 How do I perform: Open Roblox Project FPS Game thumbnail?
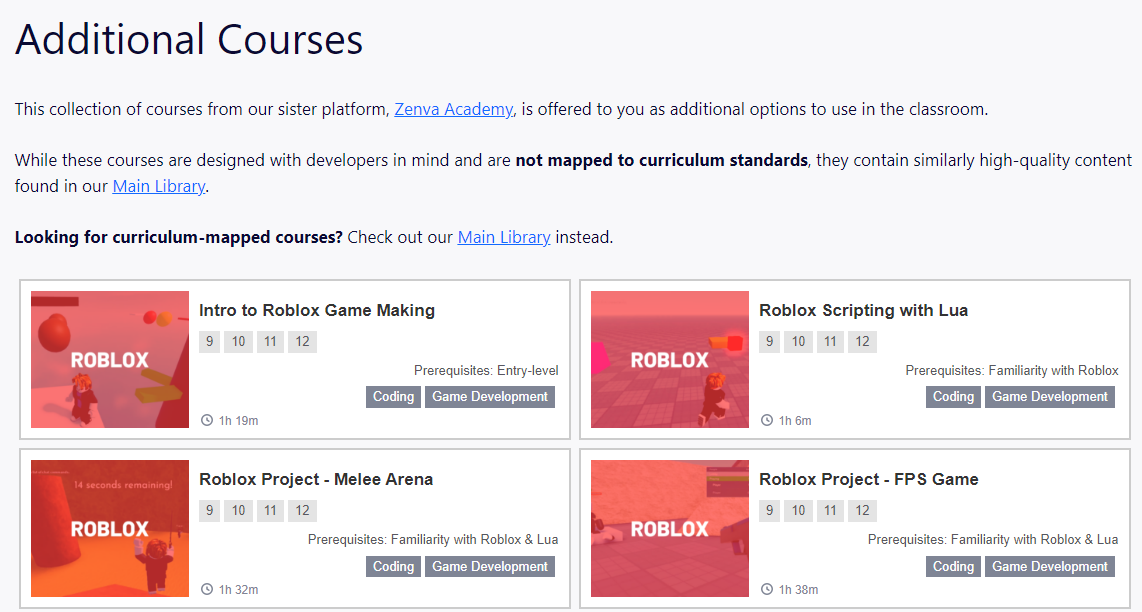pyautogui.click(x=670, y=528)
